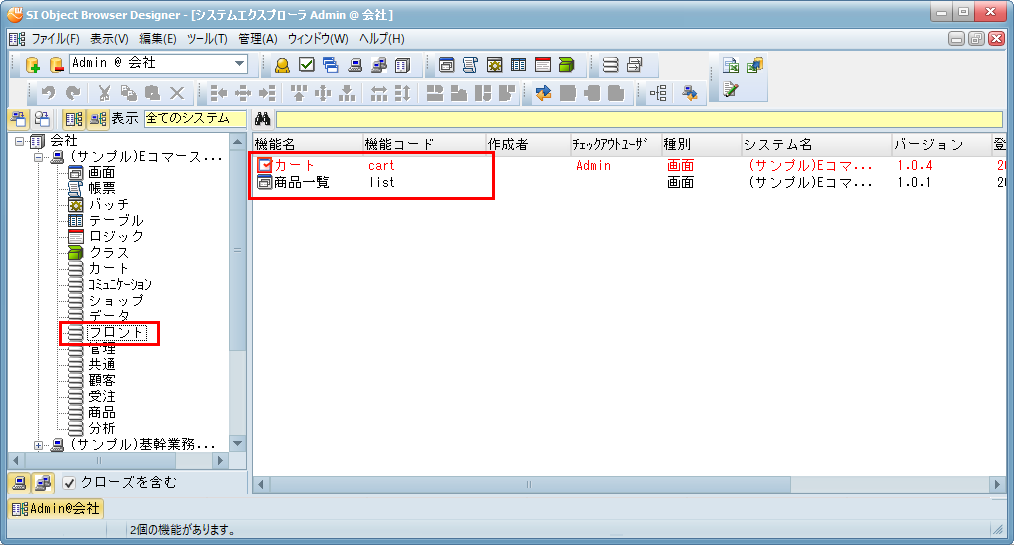Click the tree panel vertical scrollbar down arrow
This screenshot has height=545, width=1014.
[238, 443]
